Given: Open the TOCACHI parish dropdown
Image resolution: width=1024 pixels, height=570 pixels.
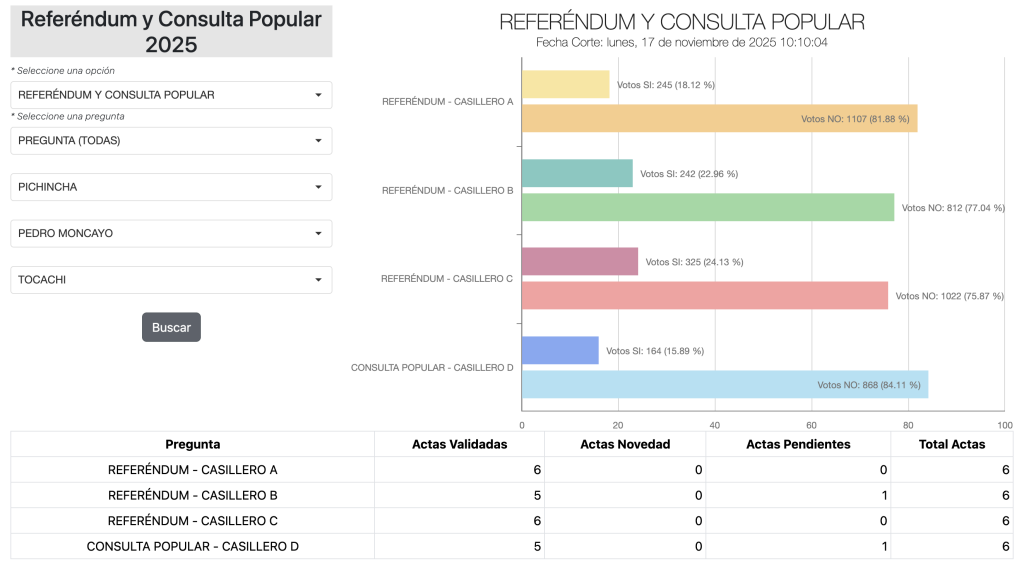Looking at the screenshot, I should point(170,280).
